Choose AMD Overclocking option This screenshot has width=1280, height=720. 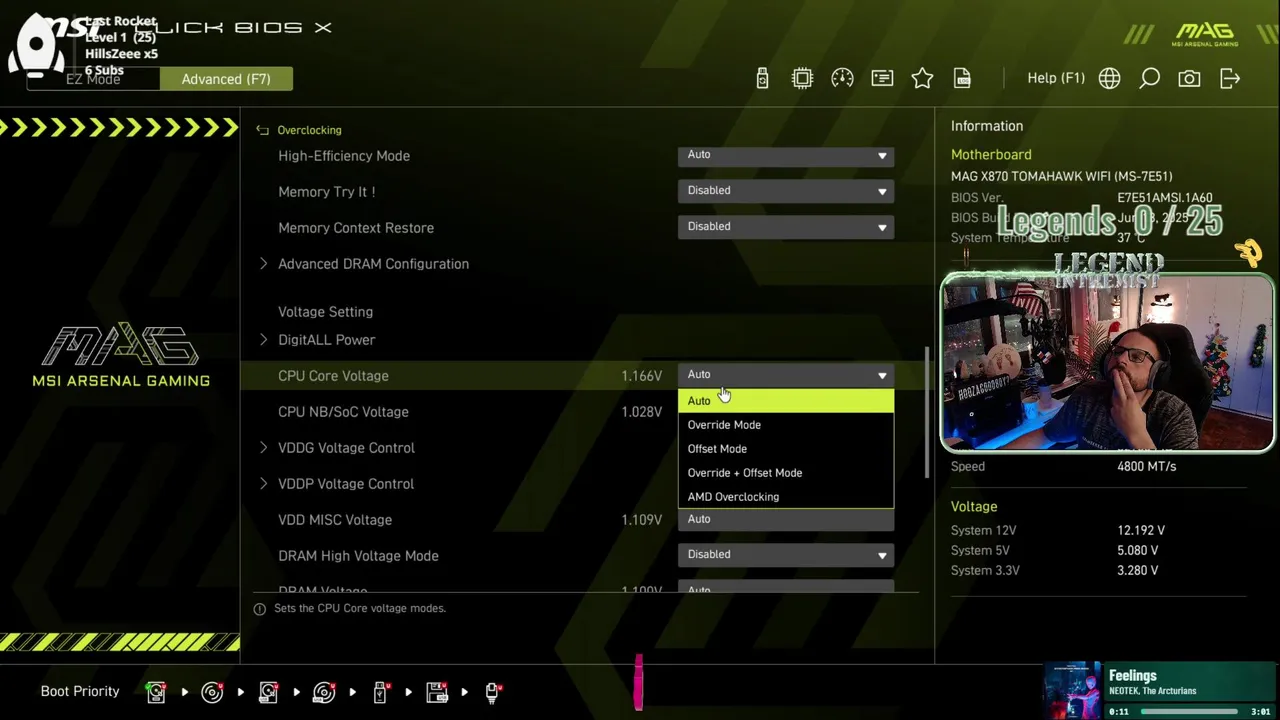coord(786,497)
